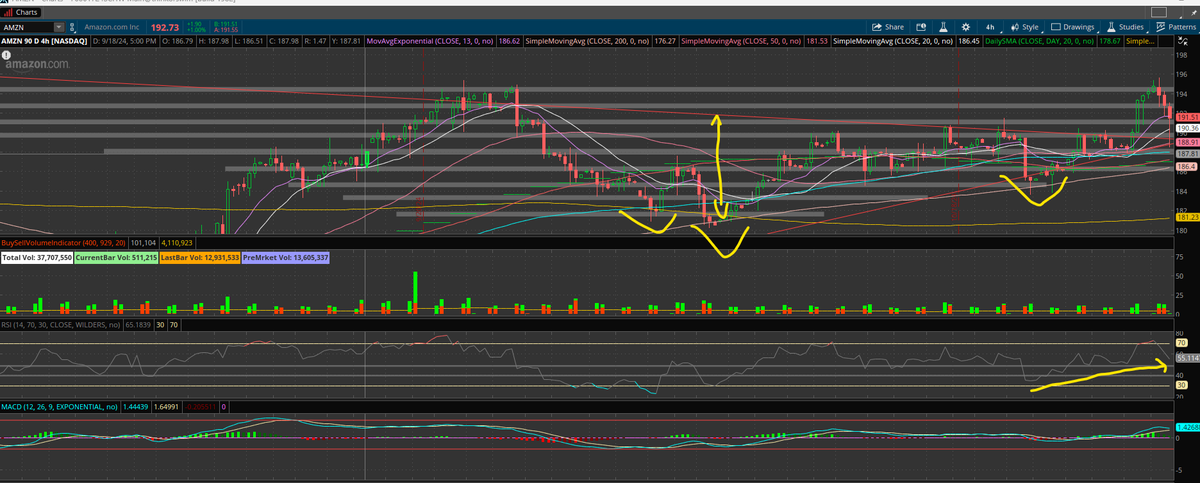Click the AMZN symbol input field
Screen dimensions: 1200x483
(x=29, y=27)
